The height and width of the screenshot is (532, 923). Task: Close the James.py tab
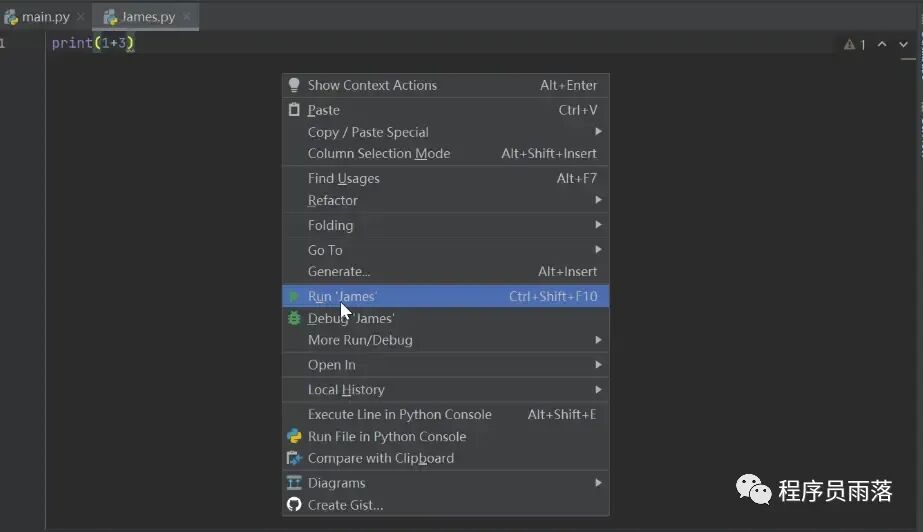click(187, 17)
